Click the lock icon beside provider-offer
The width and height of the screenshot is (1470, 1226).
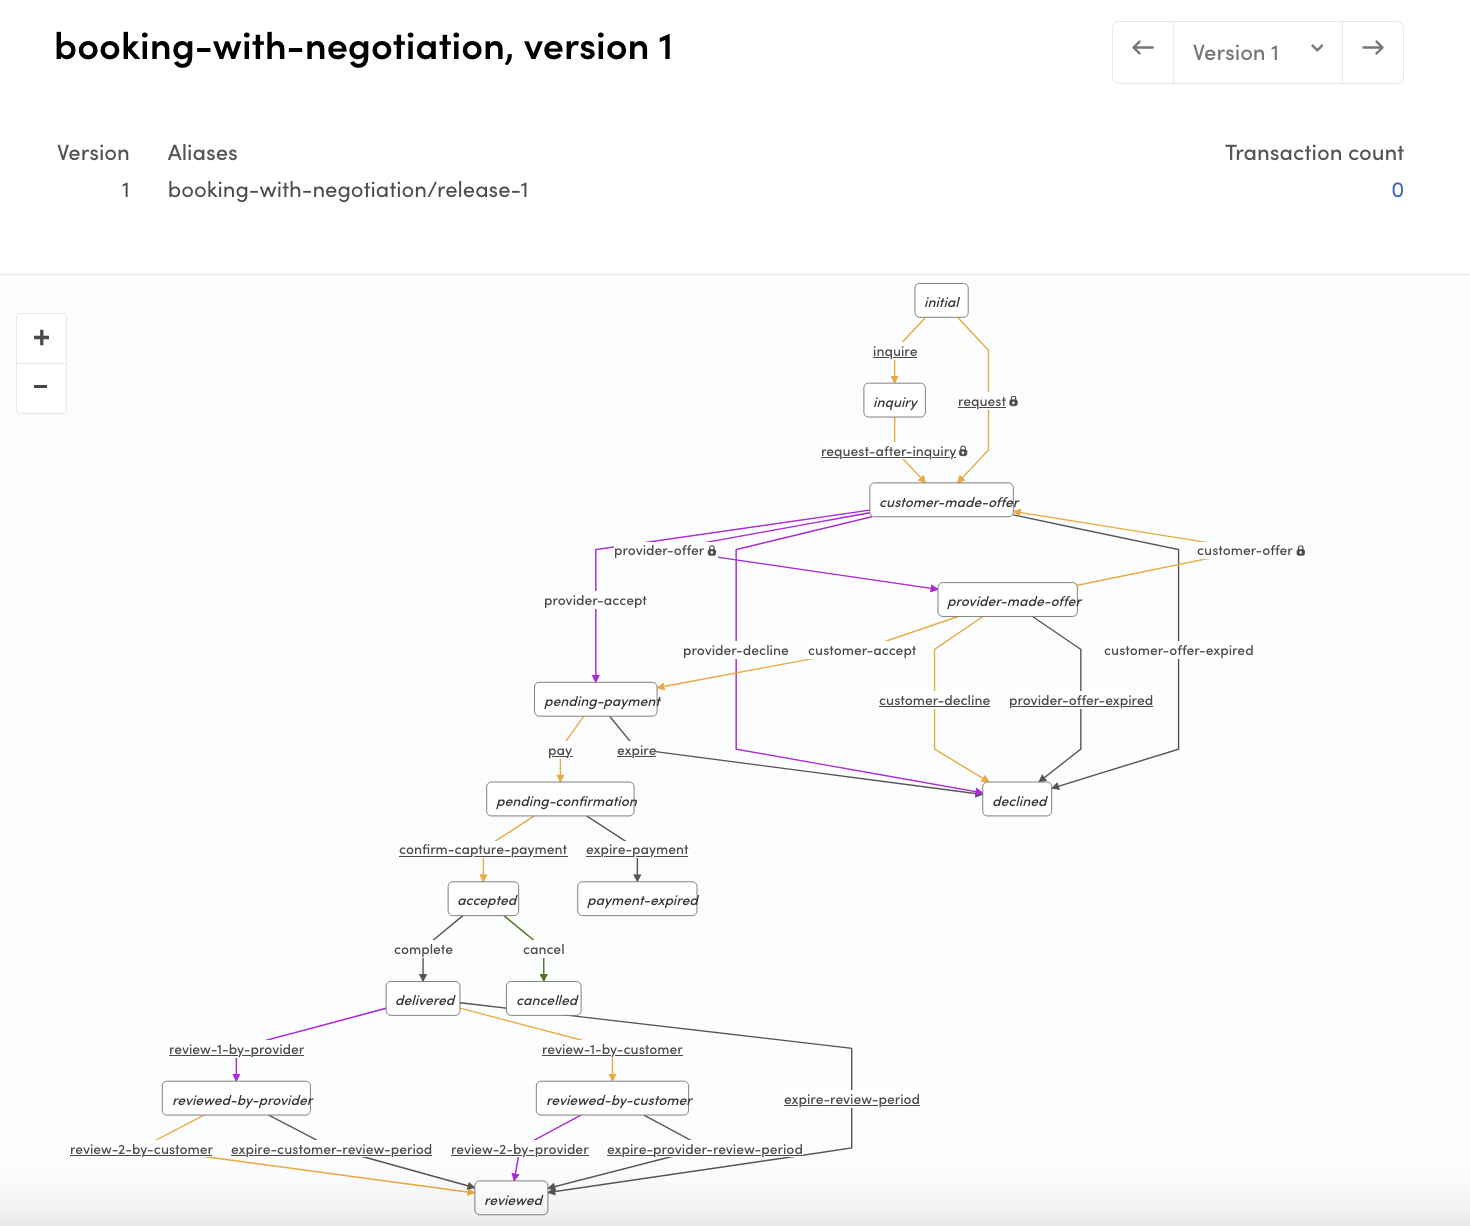(x=711, y=550)
